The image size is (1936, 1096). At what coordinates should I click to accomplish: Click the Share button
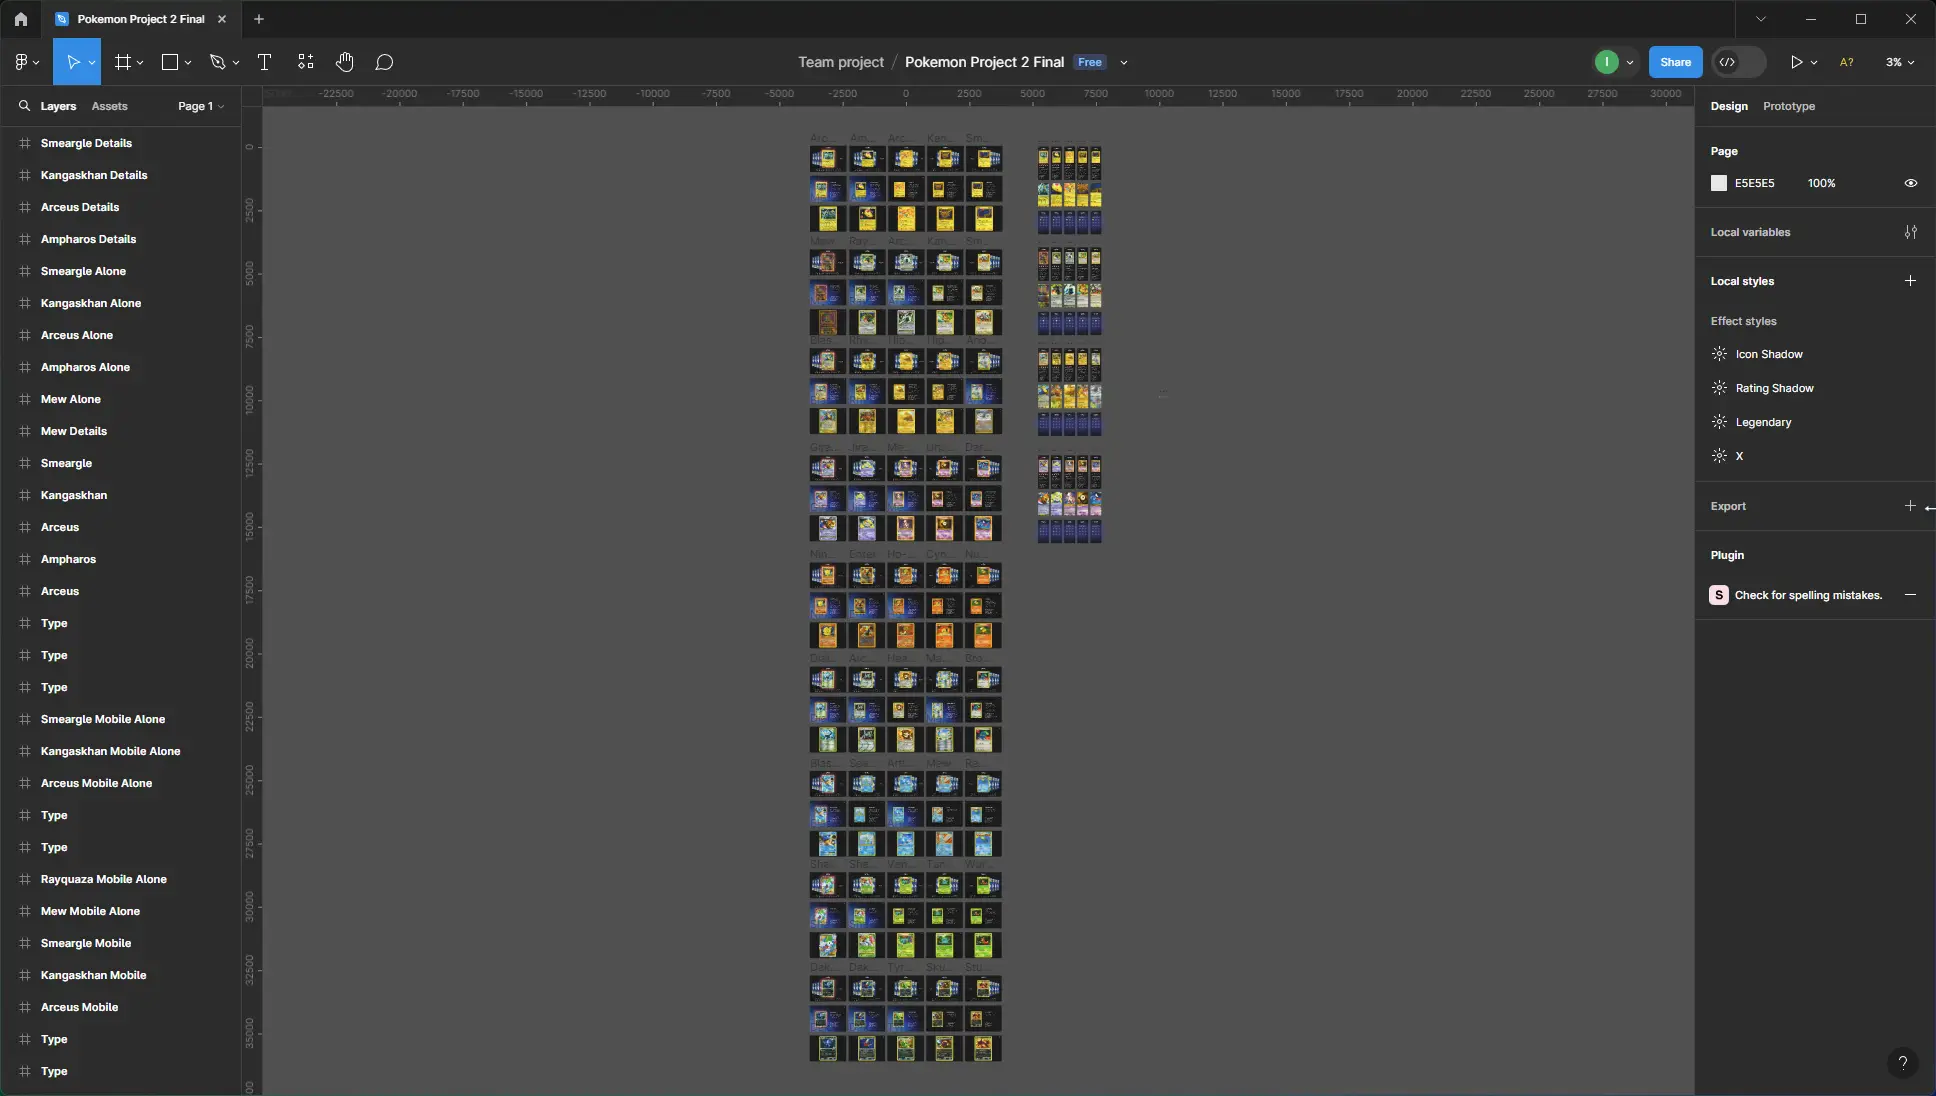[1675, 62]
